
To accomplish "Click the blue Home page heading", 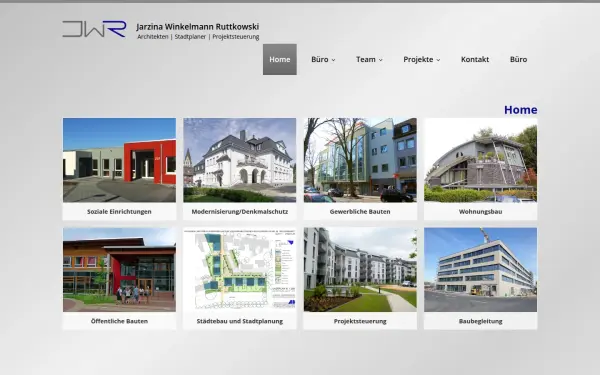I will pos(520,110).
